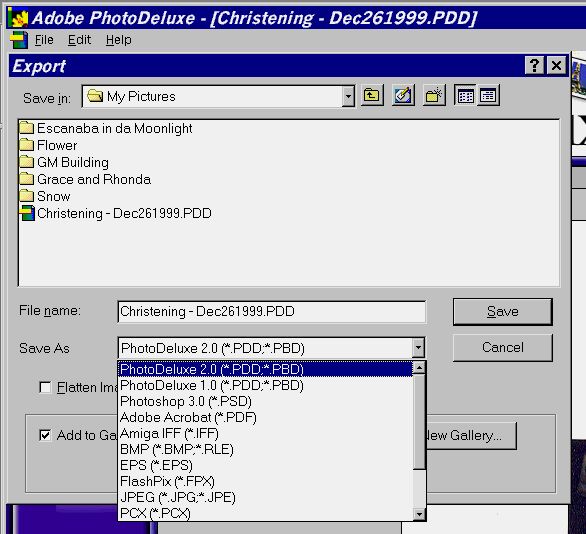The image size is (586, 534).
Task: Choose PhotoDeluxe 1.0 (*.PDD;*.PBD) format
Action: tap(265, 385)
